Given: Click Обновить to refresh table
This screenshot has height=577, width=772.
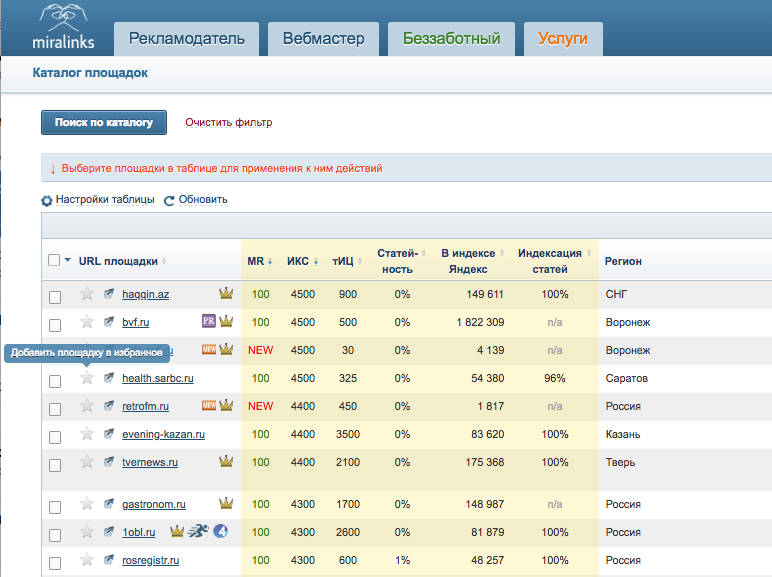Looking at the screenshot, I should [196, 200].
